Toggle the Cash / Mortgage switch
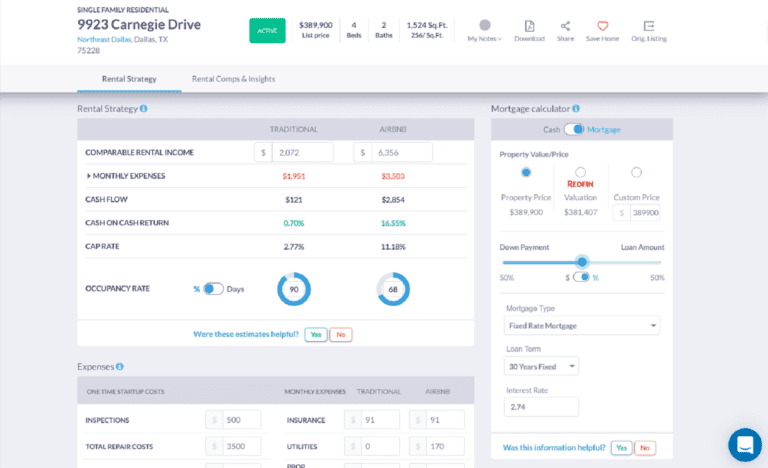Image resolution: width=768 pixels, height=468 pixels. tap(574, 129)
